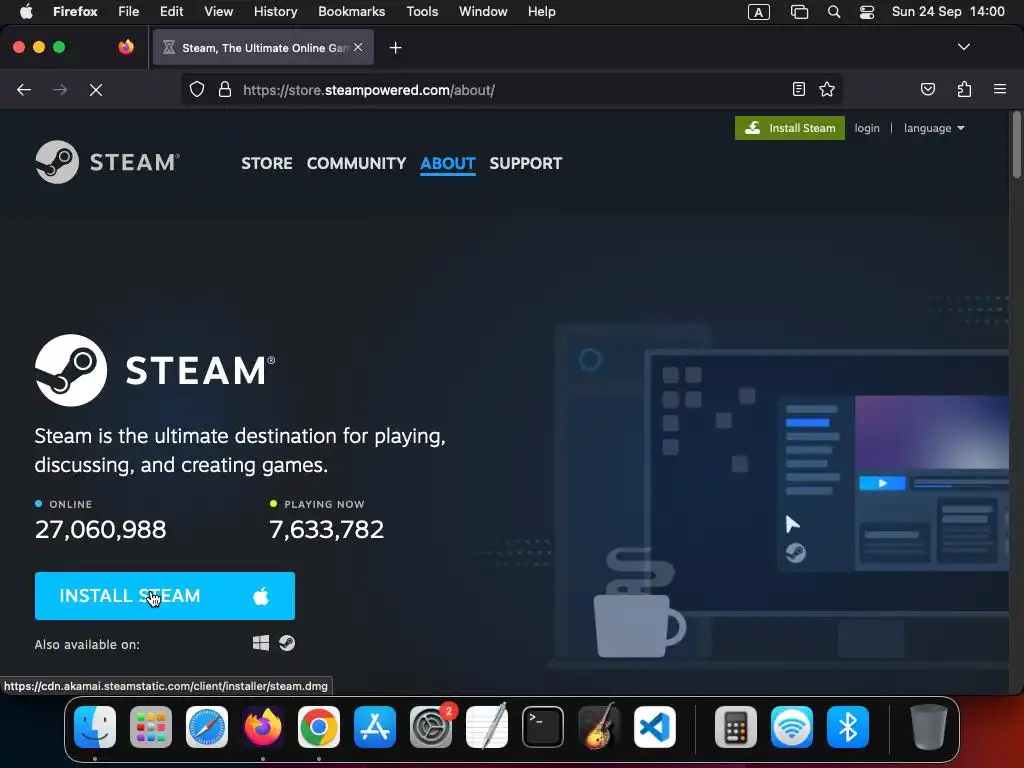The image size is (1024, 768).
Task: Open Spotlight search in menu bar
Action: pos(834,12)
